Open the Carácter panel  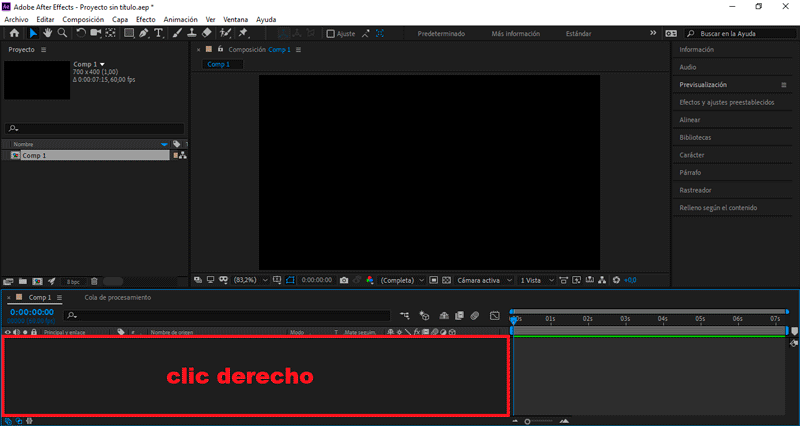[x=691, y=155]
